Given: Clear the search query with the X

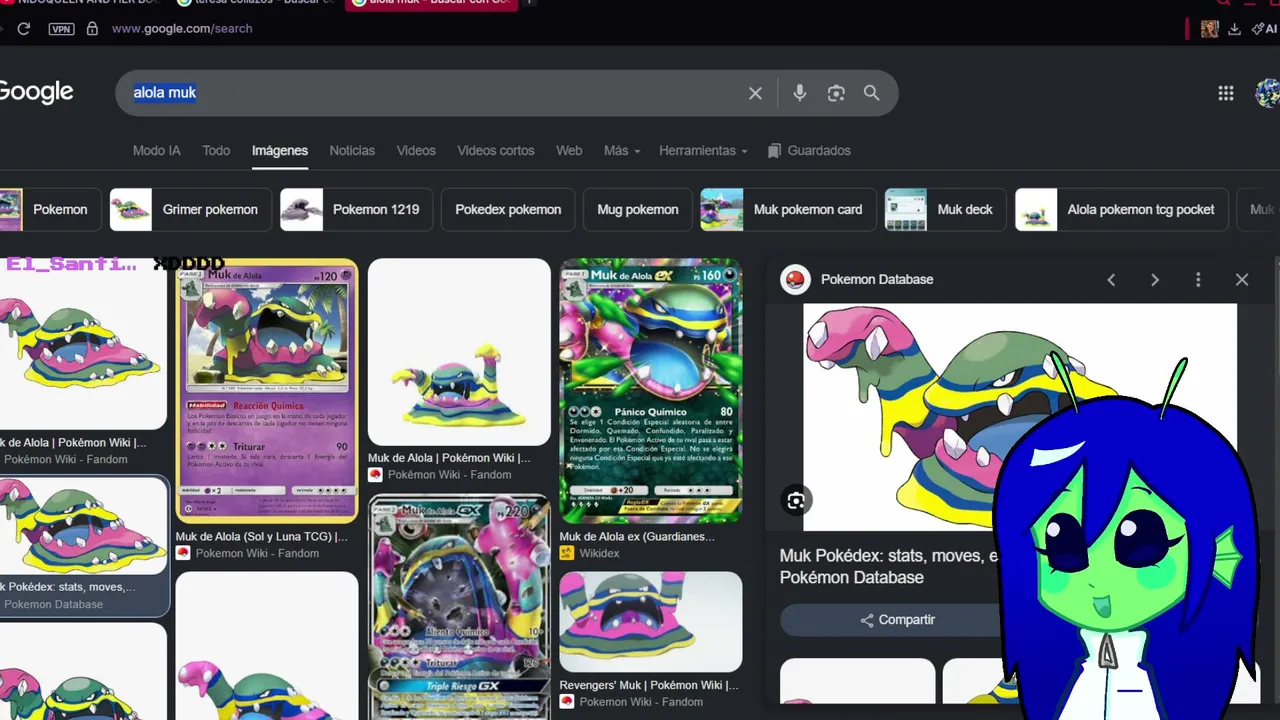Looking at the screenshot, I should click(755, 93).
